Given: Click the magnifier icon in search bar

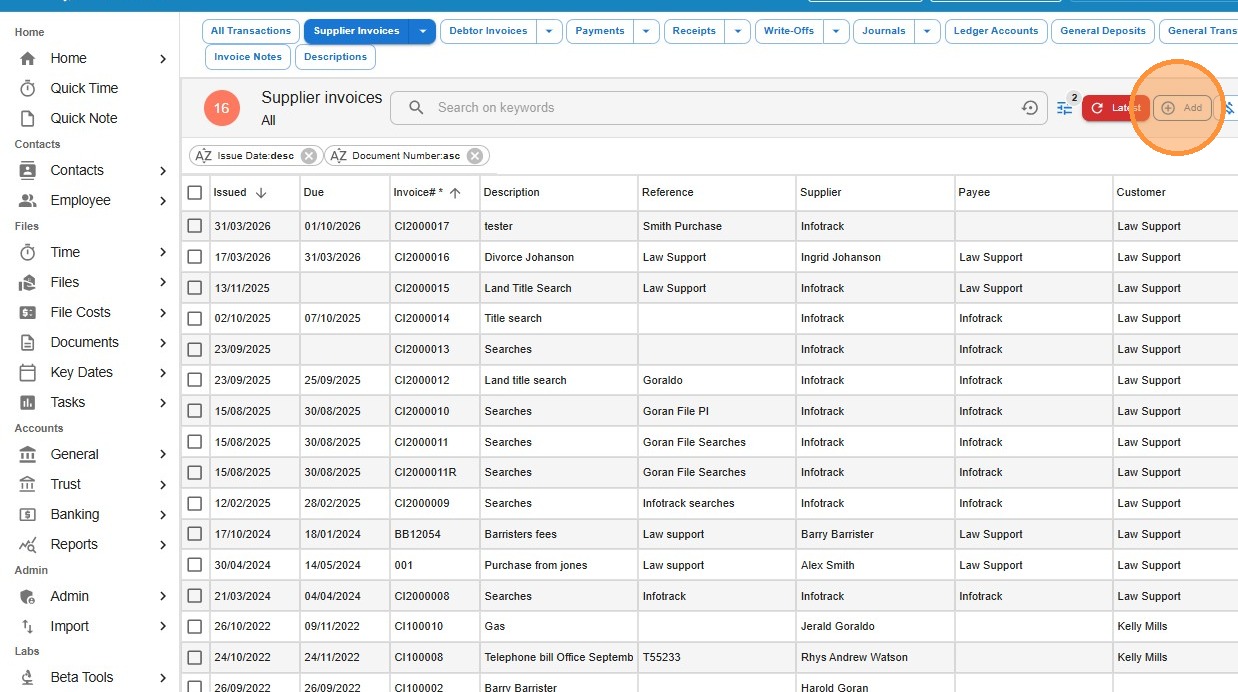Looking at the screenshot, I should click(x=416, y=108).
